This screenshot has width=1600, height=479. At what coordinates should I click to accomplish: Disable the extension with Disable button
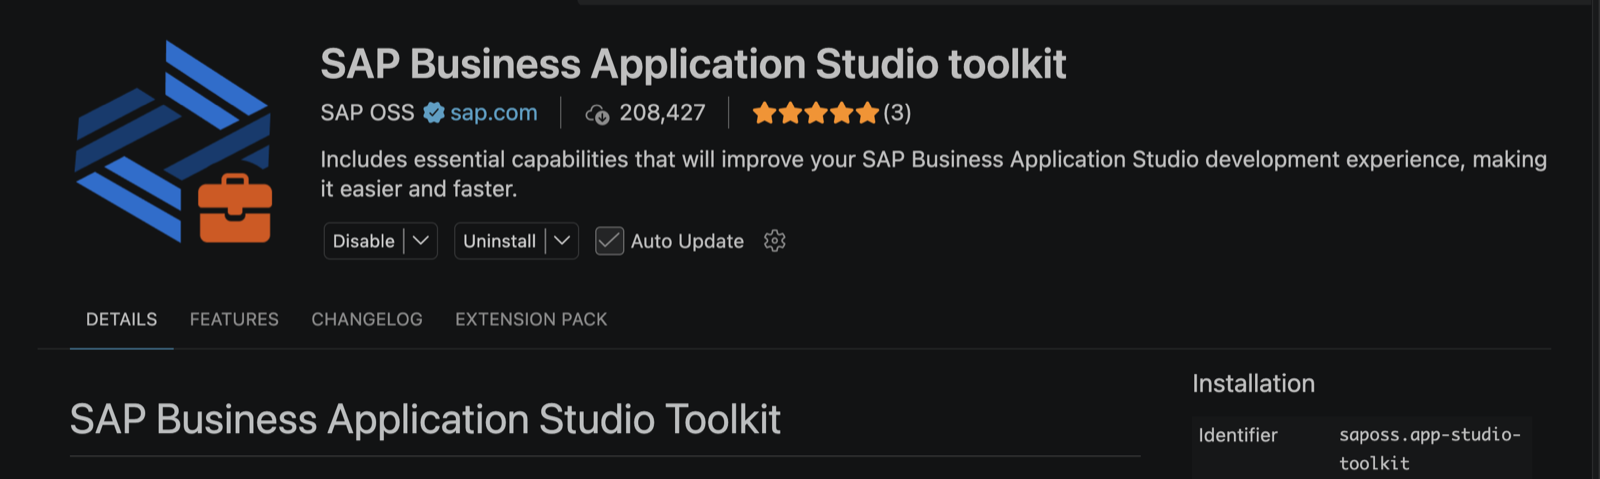(x=363, y=241)
